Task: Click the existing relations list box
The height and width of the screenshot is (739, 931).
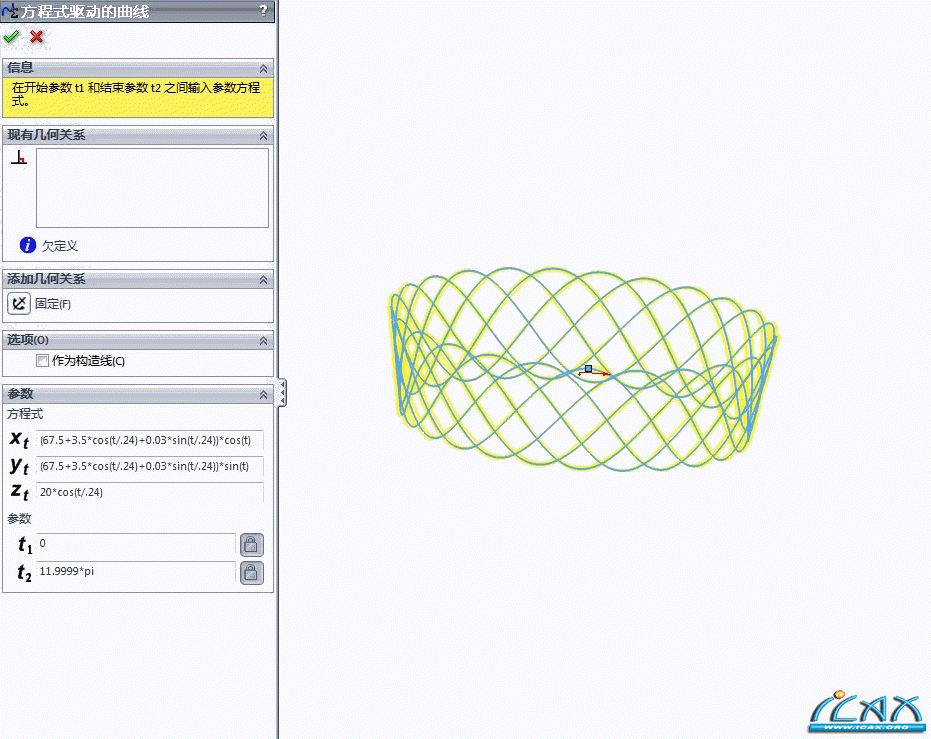Action: [x=152, y=188]
